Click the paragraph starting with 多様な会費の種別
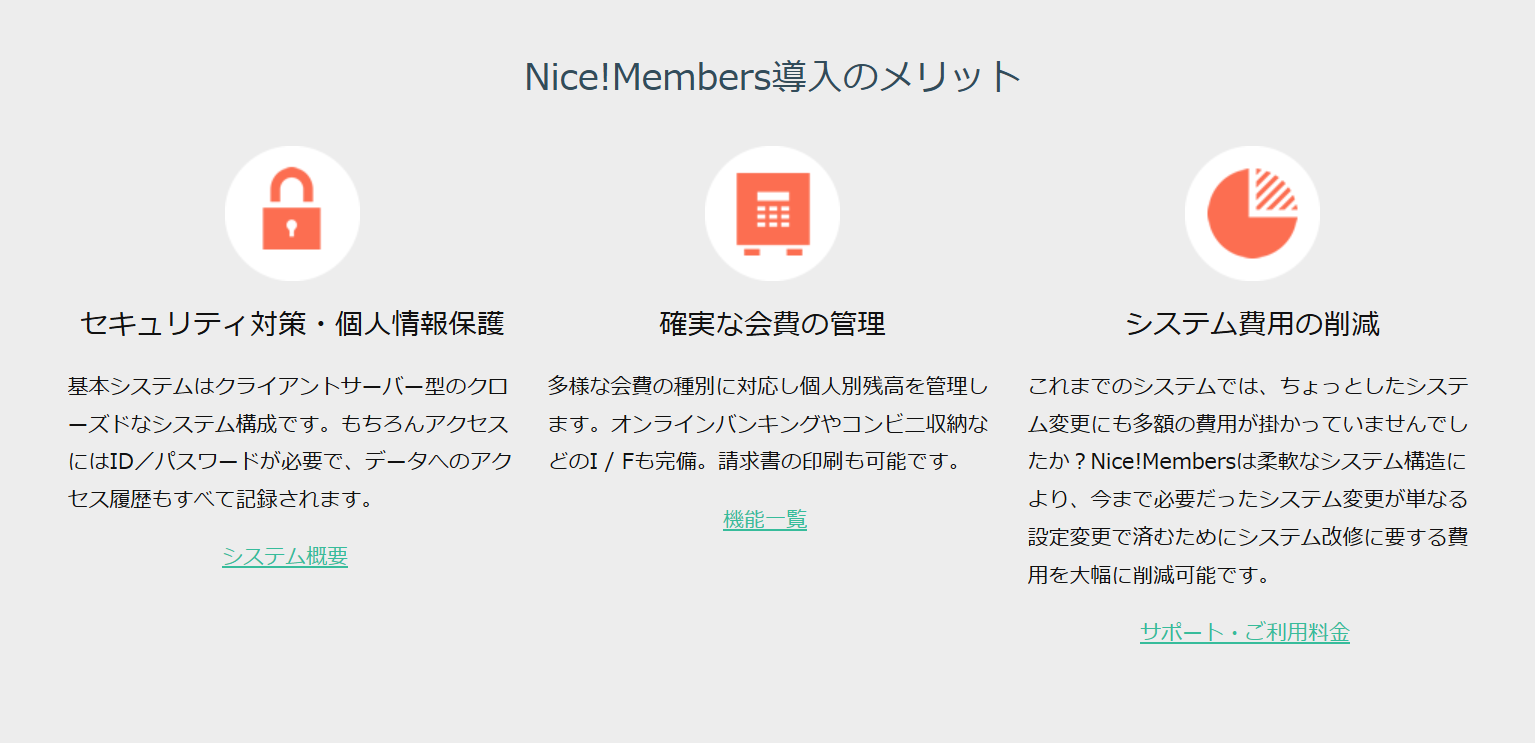 coord(768,423)
